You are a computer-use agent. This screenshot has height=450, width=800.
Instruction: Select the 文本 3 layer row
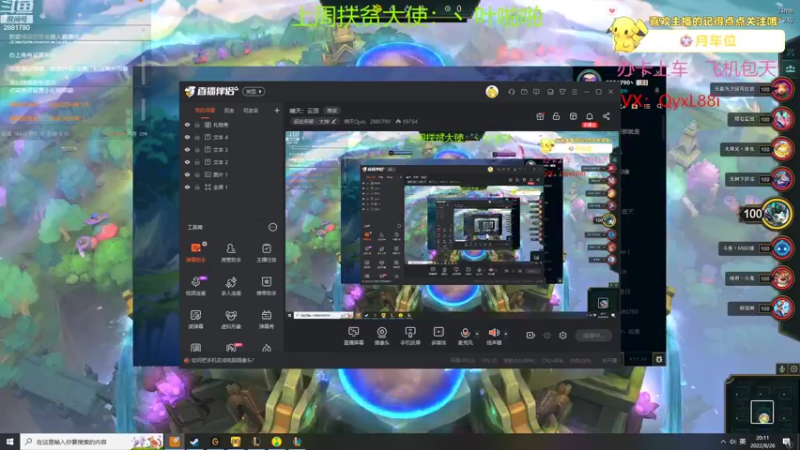[232, 149]
